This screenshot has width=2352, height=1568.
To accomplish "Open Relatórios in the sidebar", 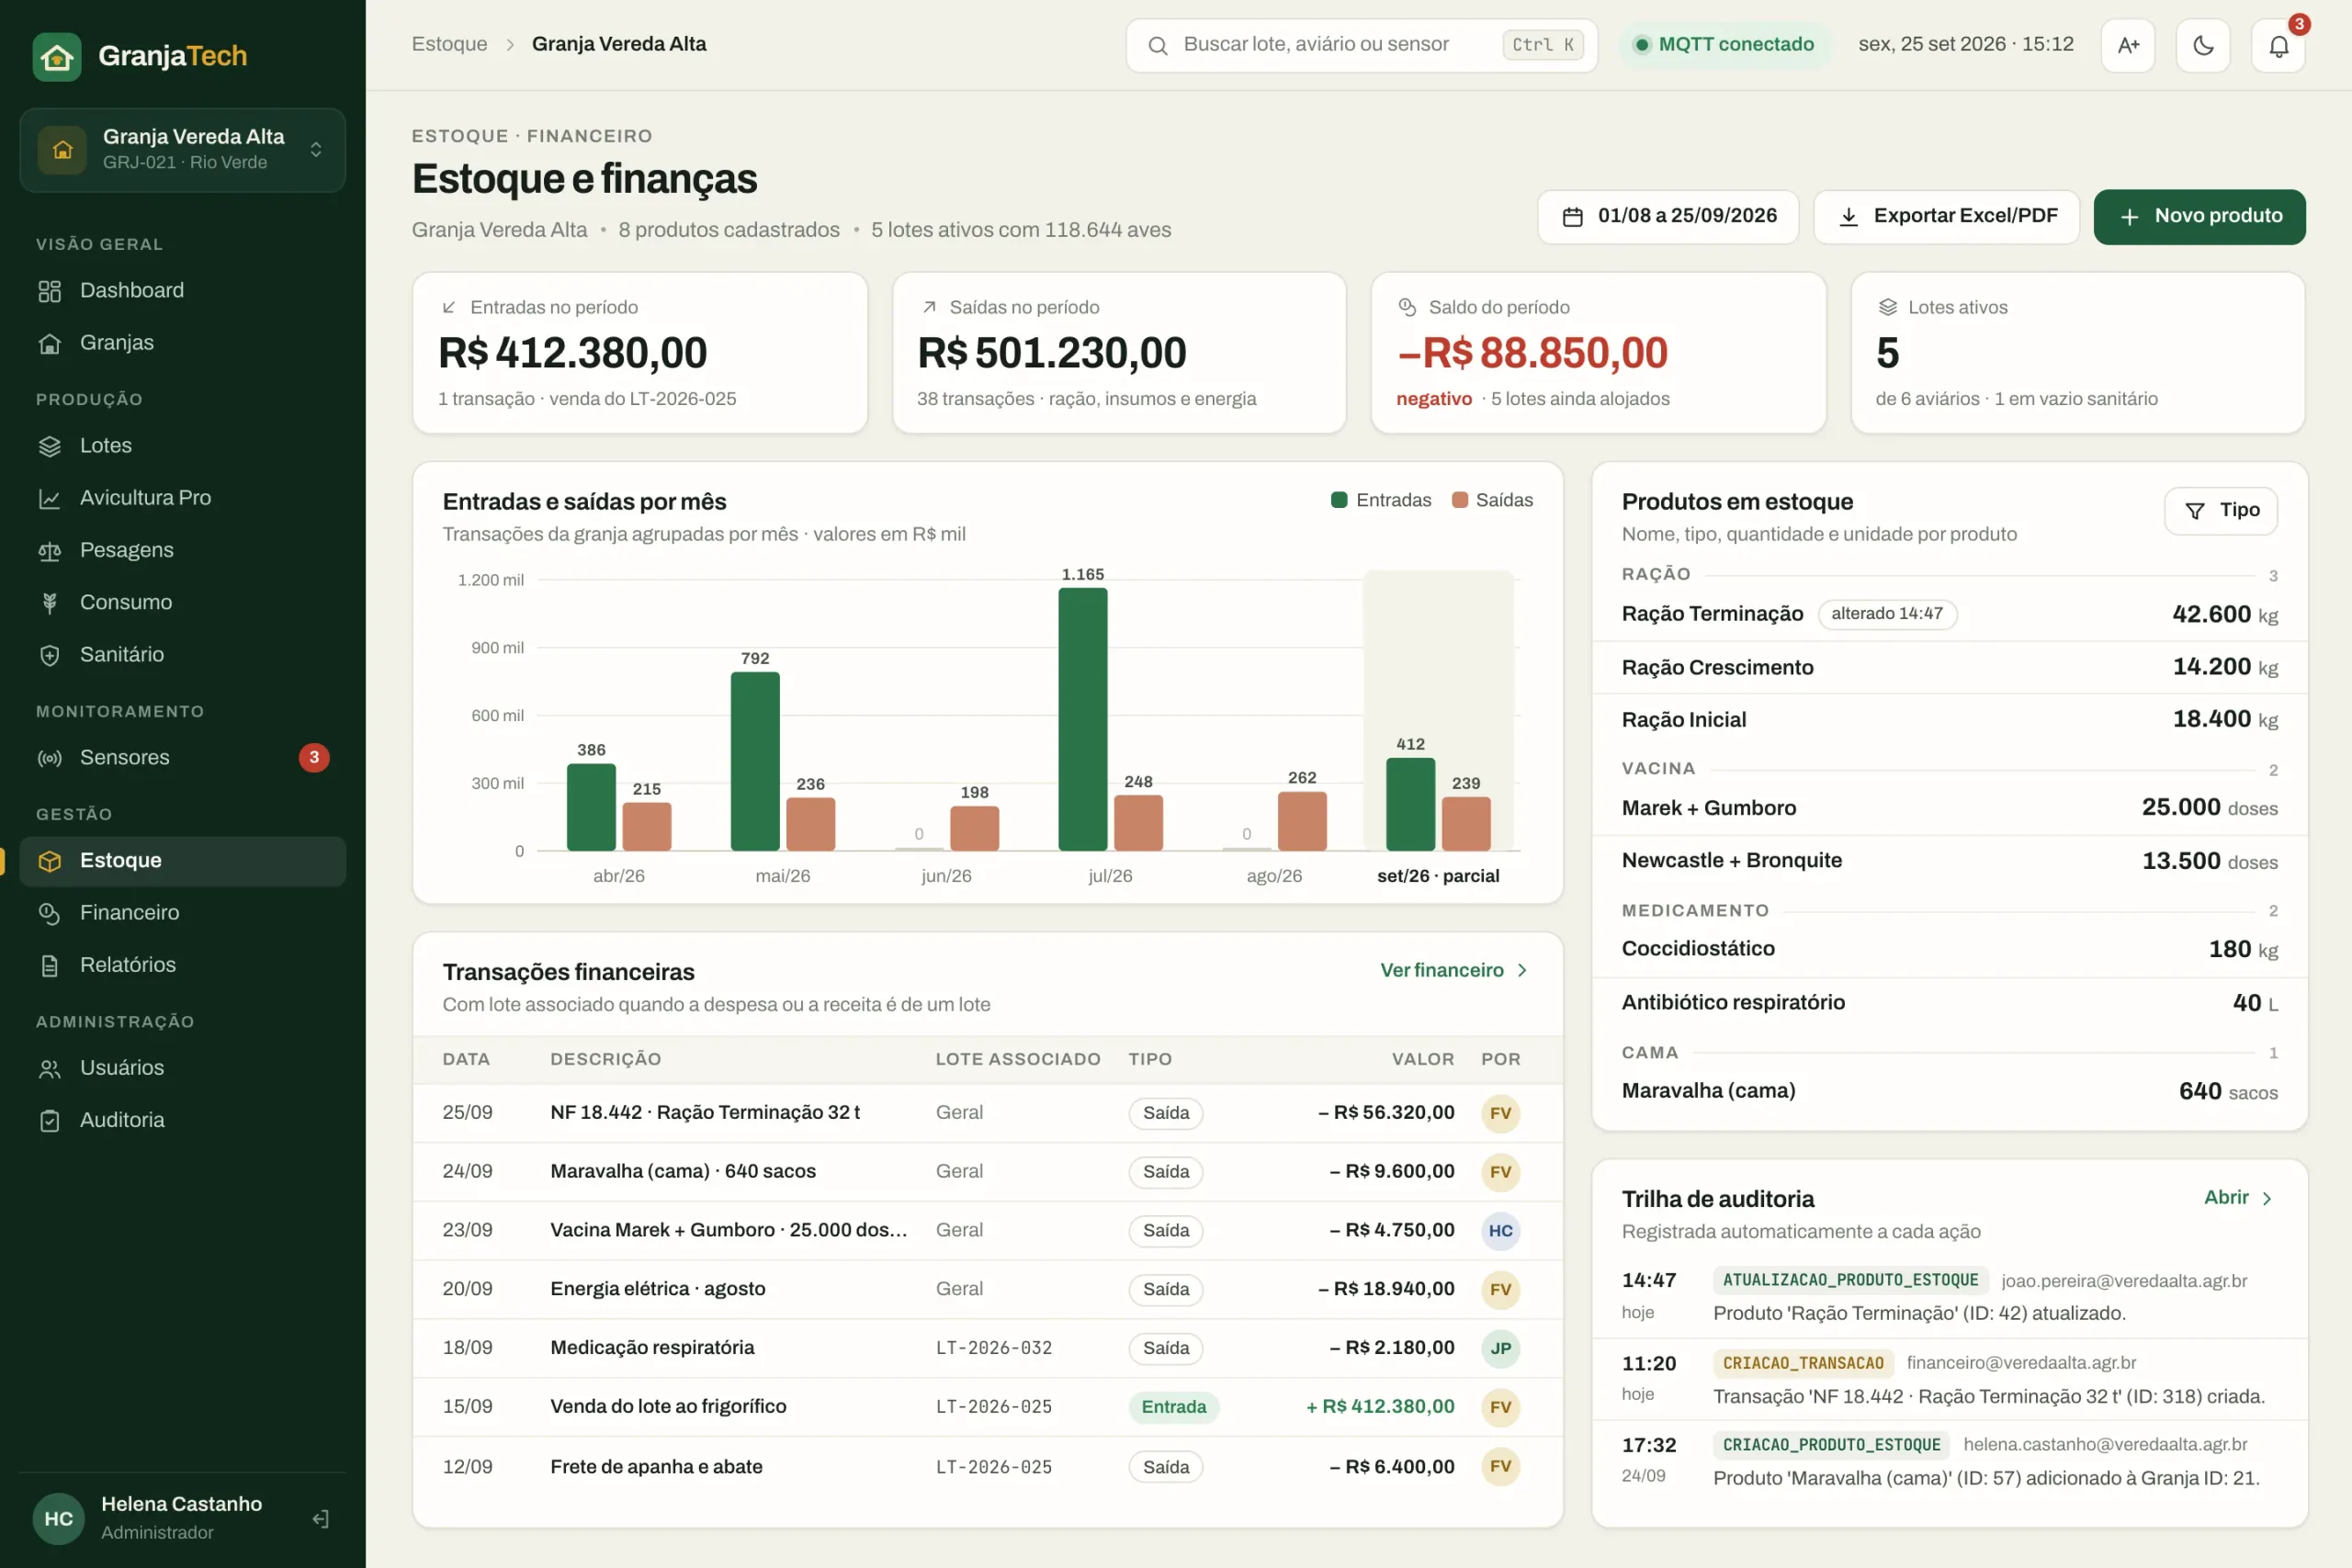I will pos(183,964).
